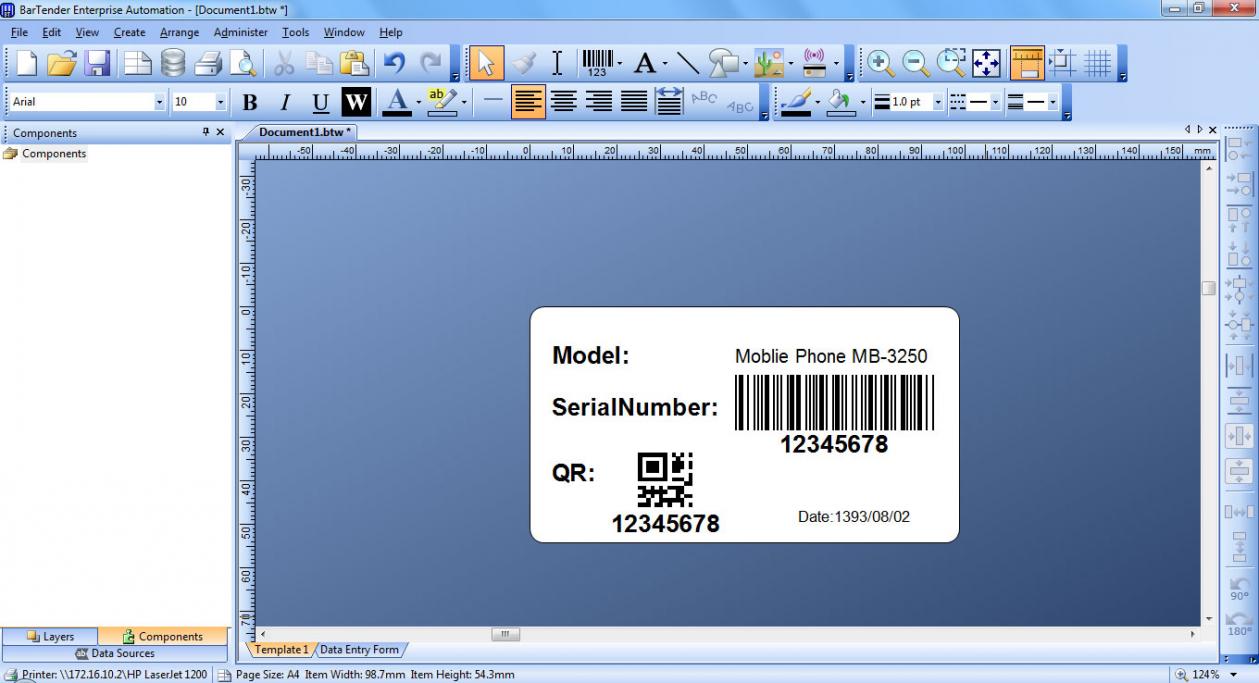Toggle underline formatting
Image resolution: width=1259 pixels, height=683 pixels.
320,102
